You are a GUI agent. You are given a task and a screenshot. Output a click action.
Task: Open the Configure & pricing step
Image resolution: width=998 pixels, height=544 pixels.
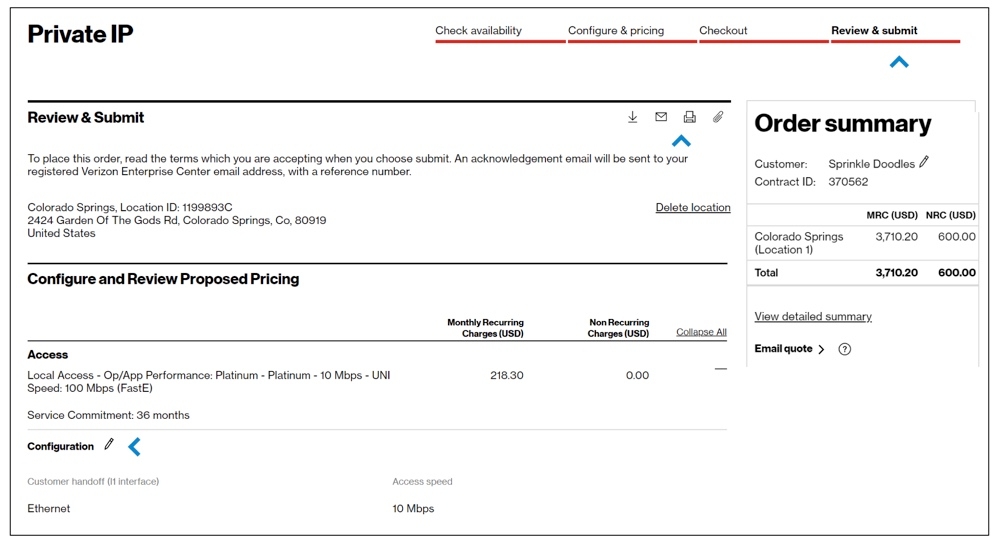pos(616,31)
